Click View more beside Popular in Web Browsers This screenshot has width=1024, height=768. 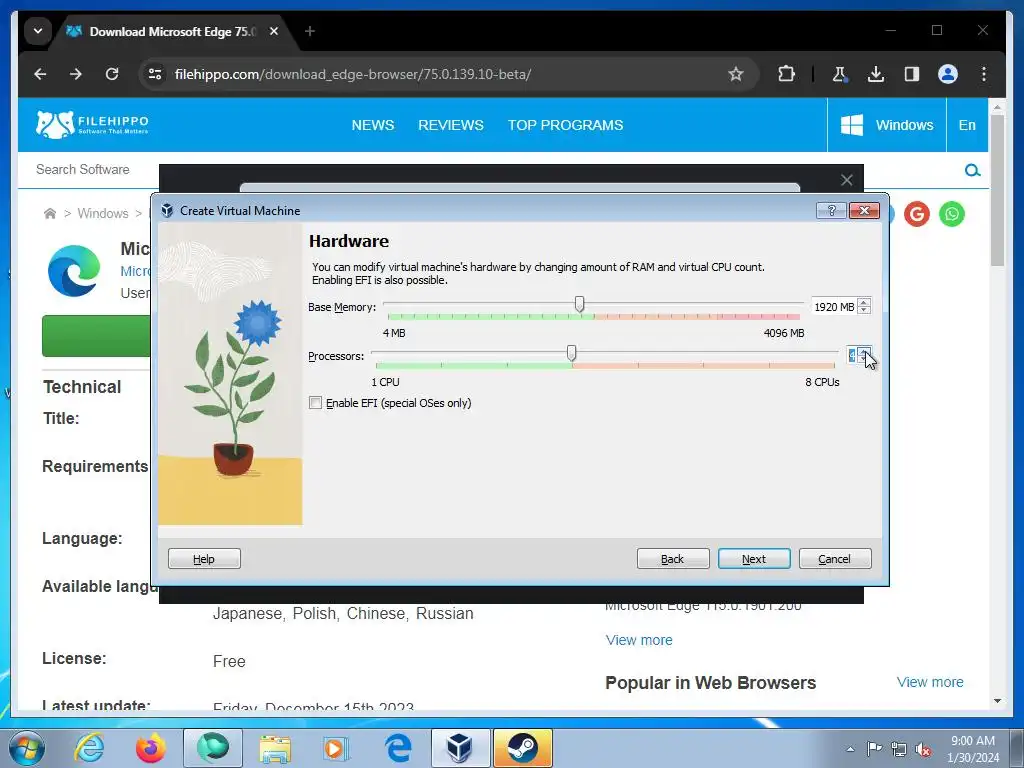[930, 682]
